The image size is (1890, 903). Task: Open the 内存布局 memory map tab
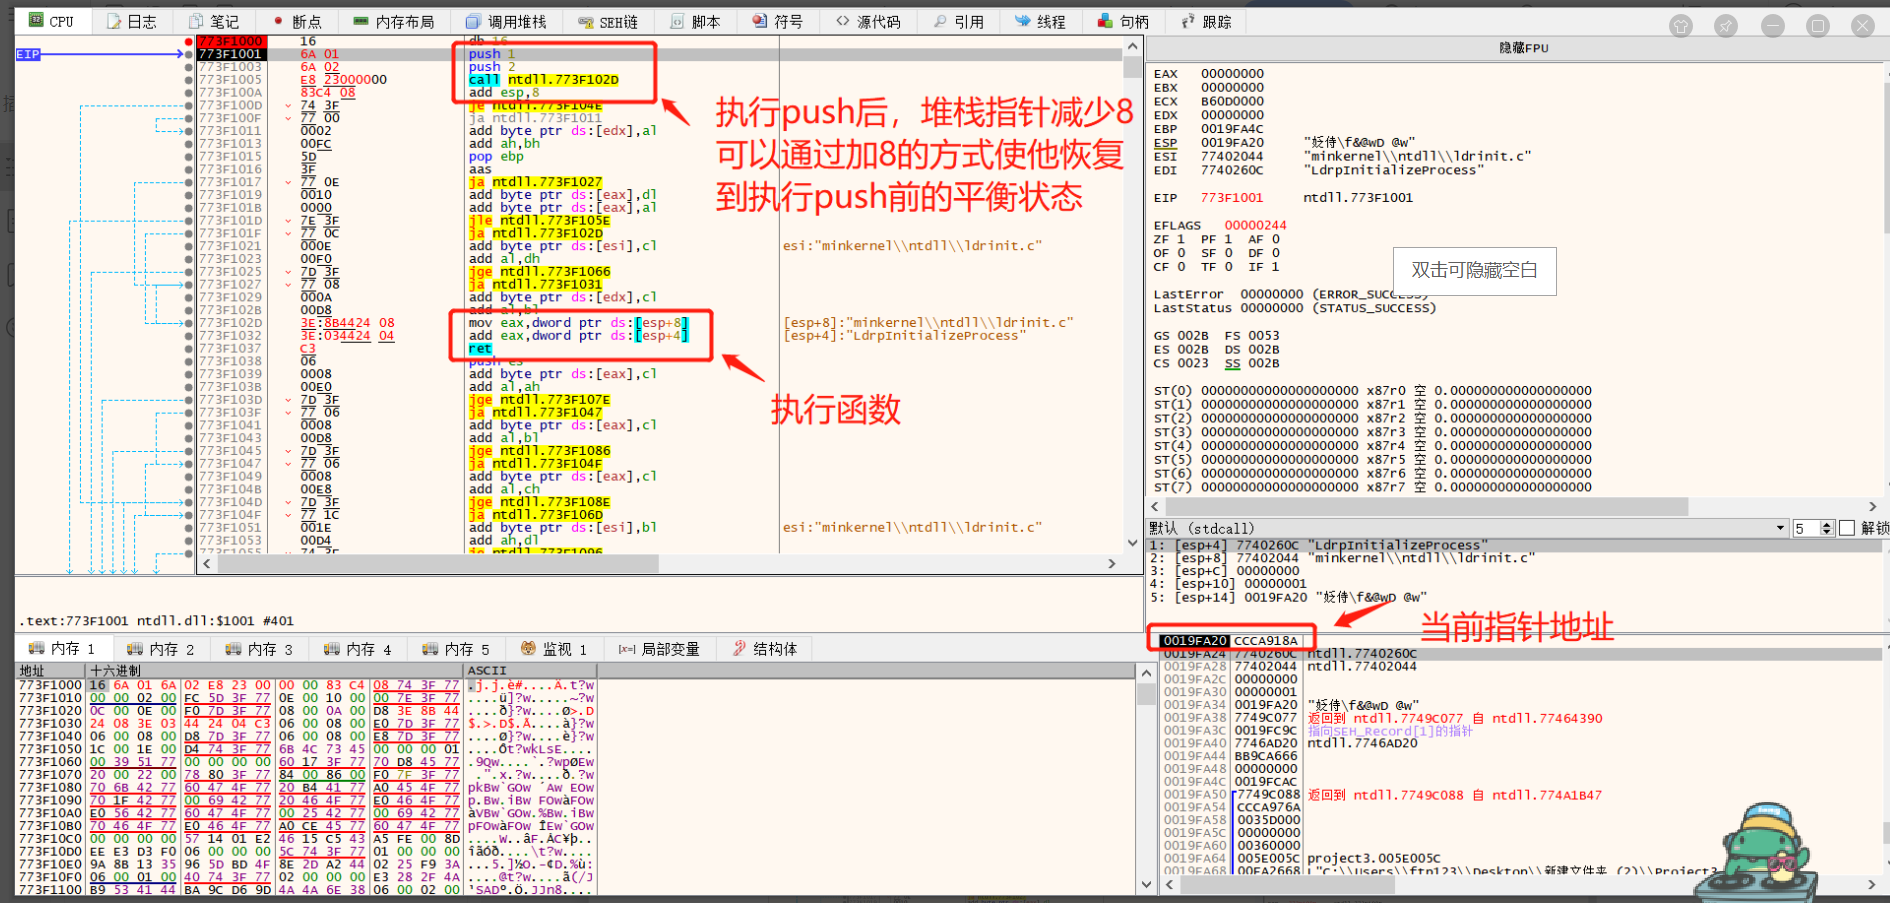click(x=394, y=21)
